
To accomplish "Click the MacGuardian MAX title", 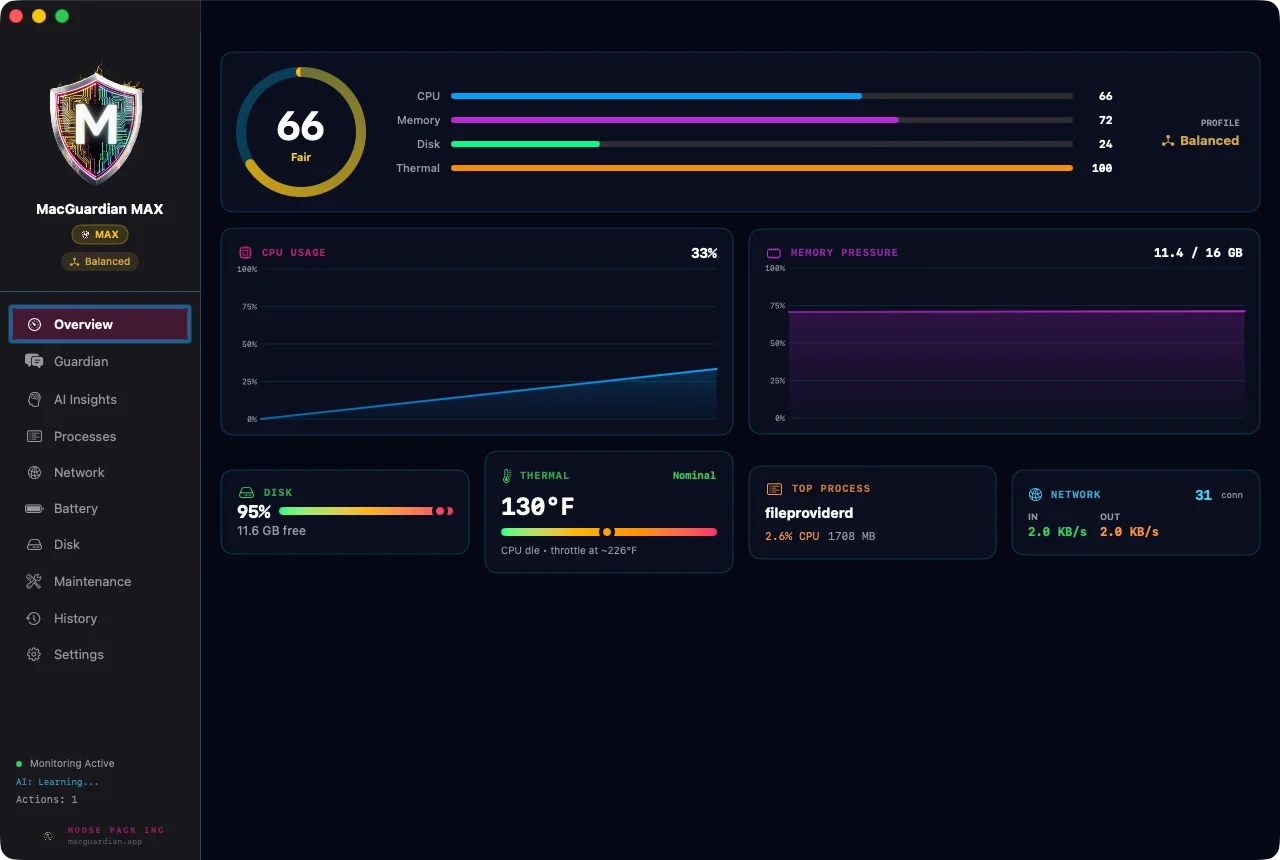I will coord(99,209).
